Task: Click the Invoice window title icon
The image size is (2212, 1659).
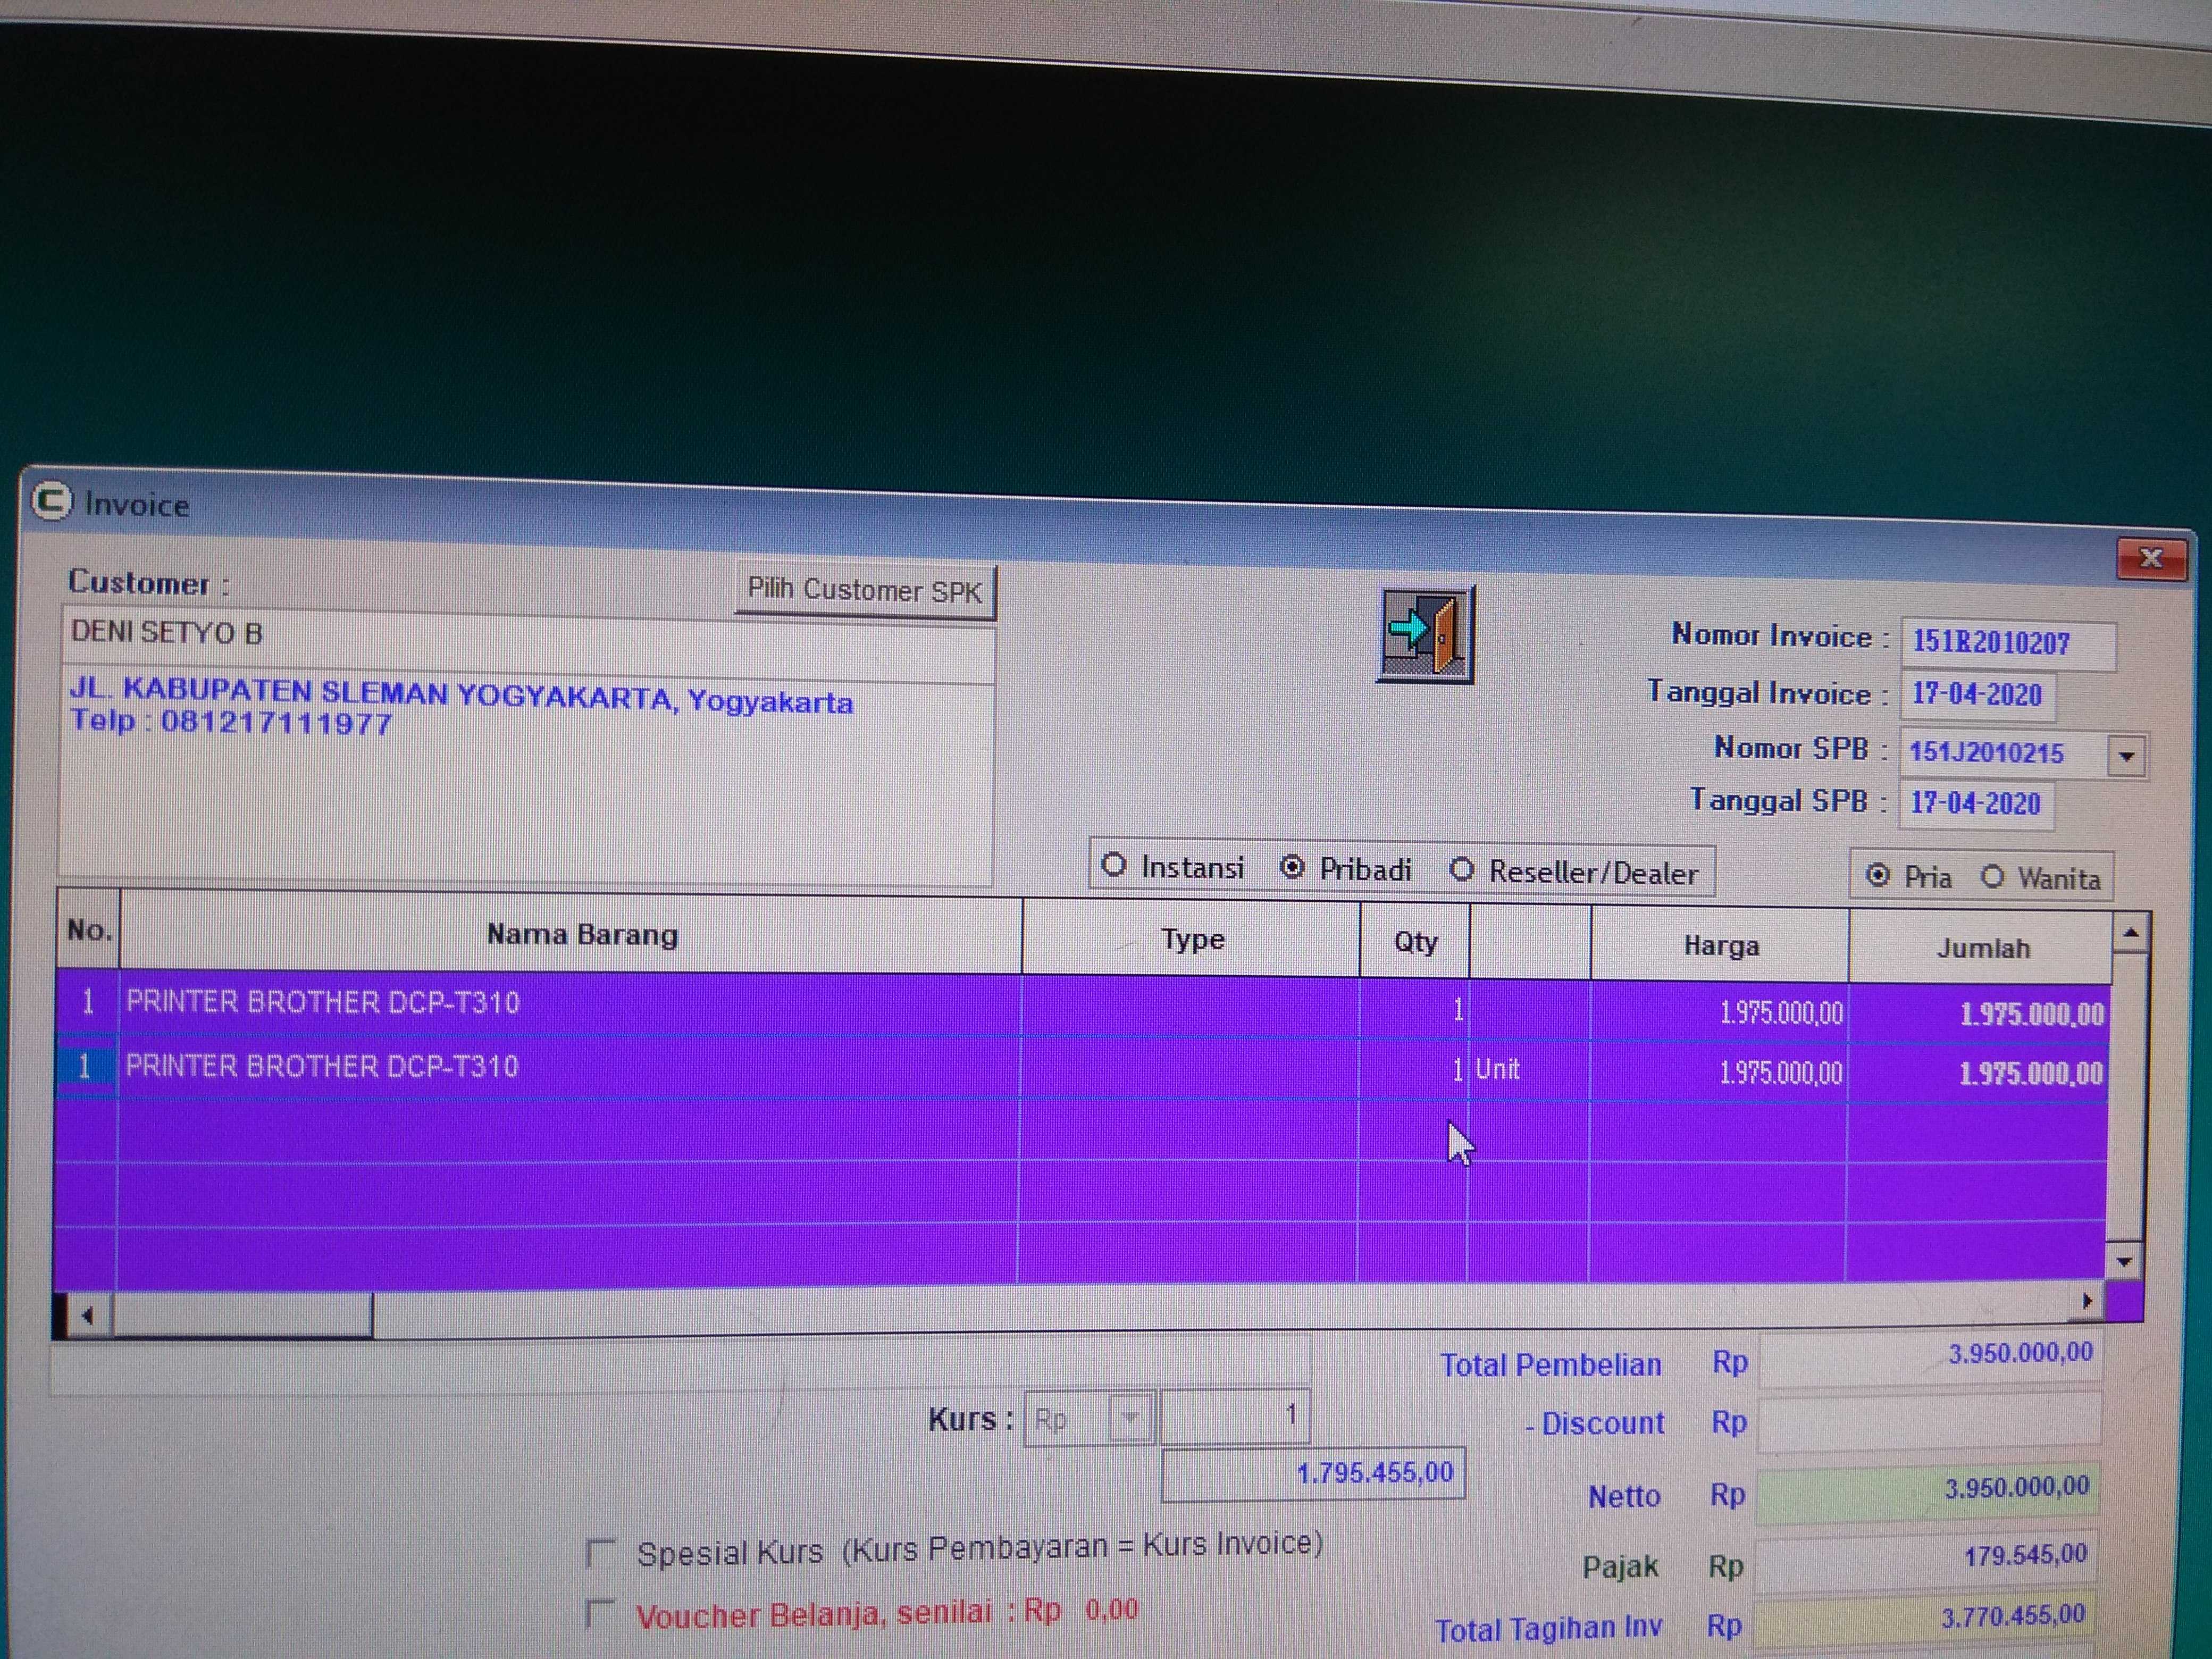Action: pyautogui.click(x=52, y=501)
